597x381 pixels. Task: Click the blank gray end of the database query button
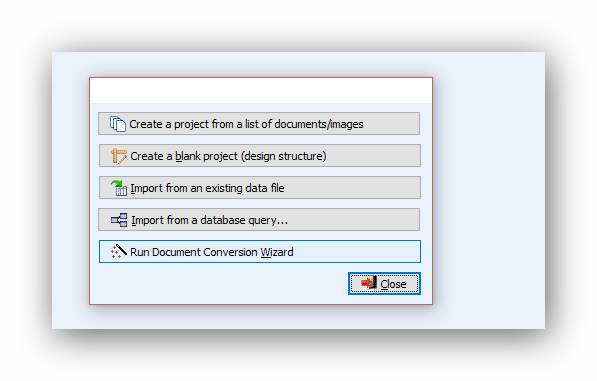354,220
